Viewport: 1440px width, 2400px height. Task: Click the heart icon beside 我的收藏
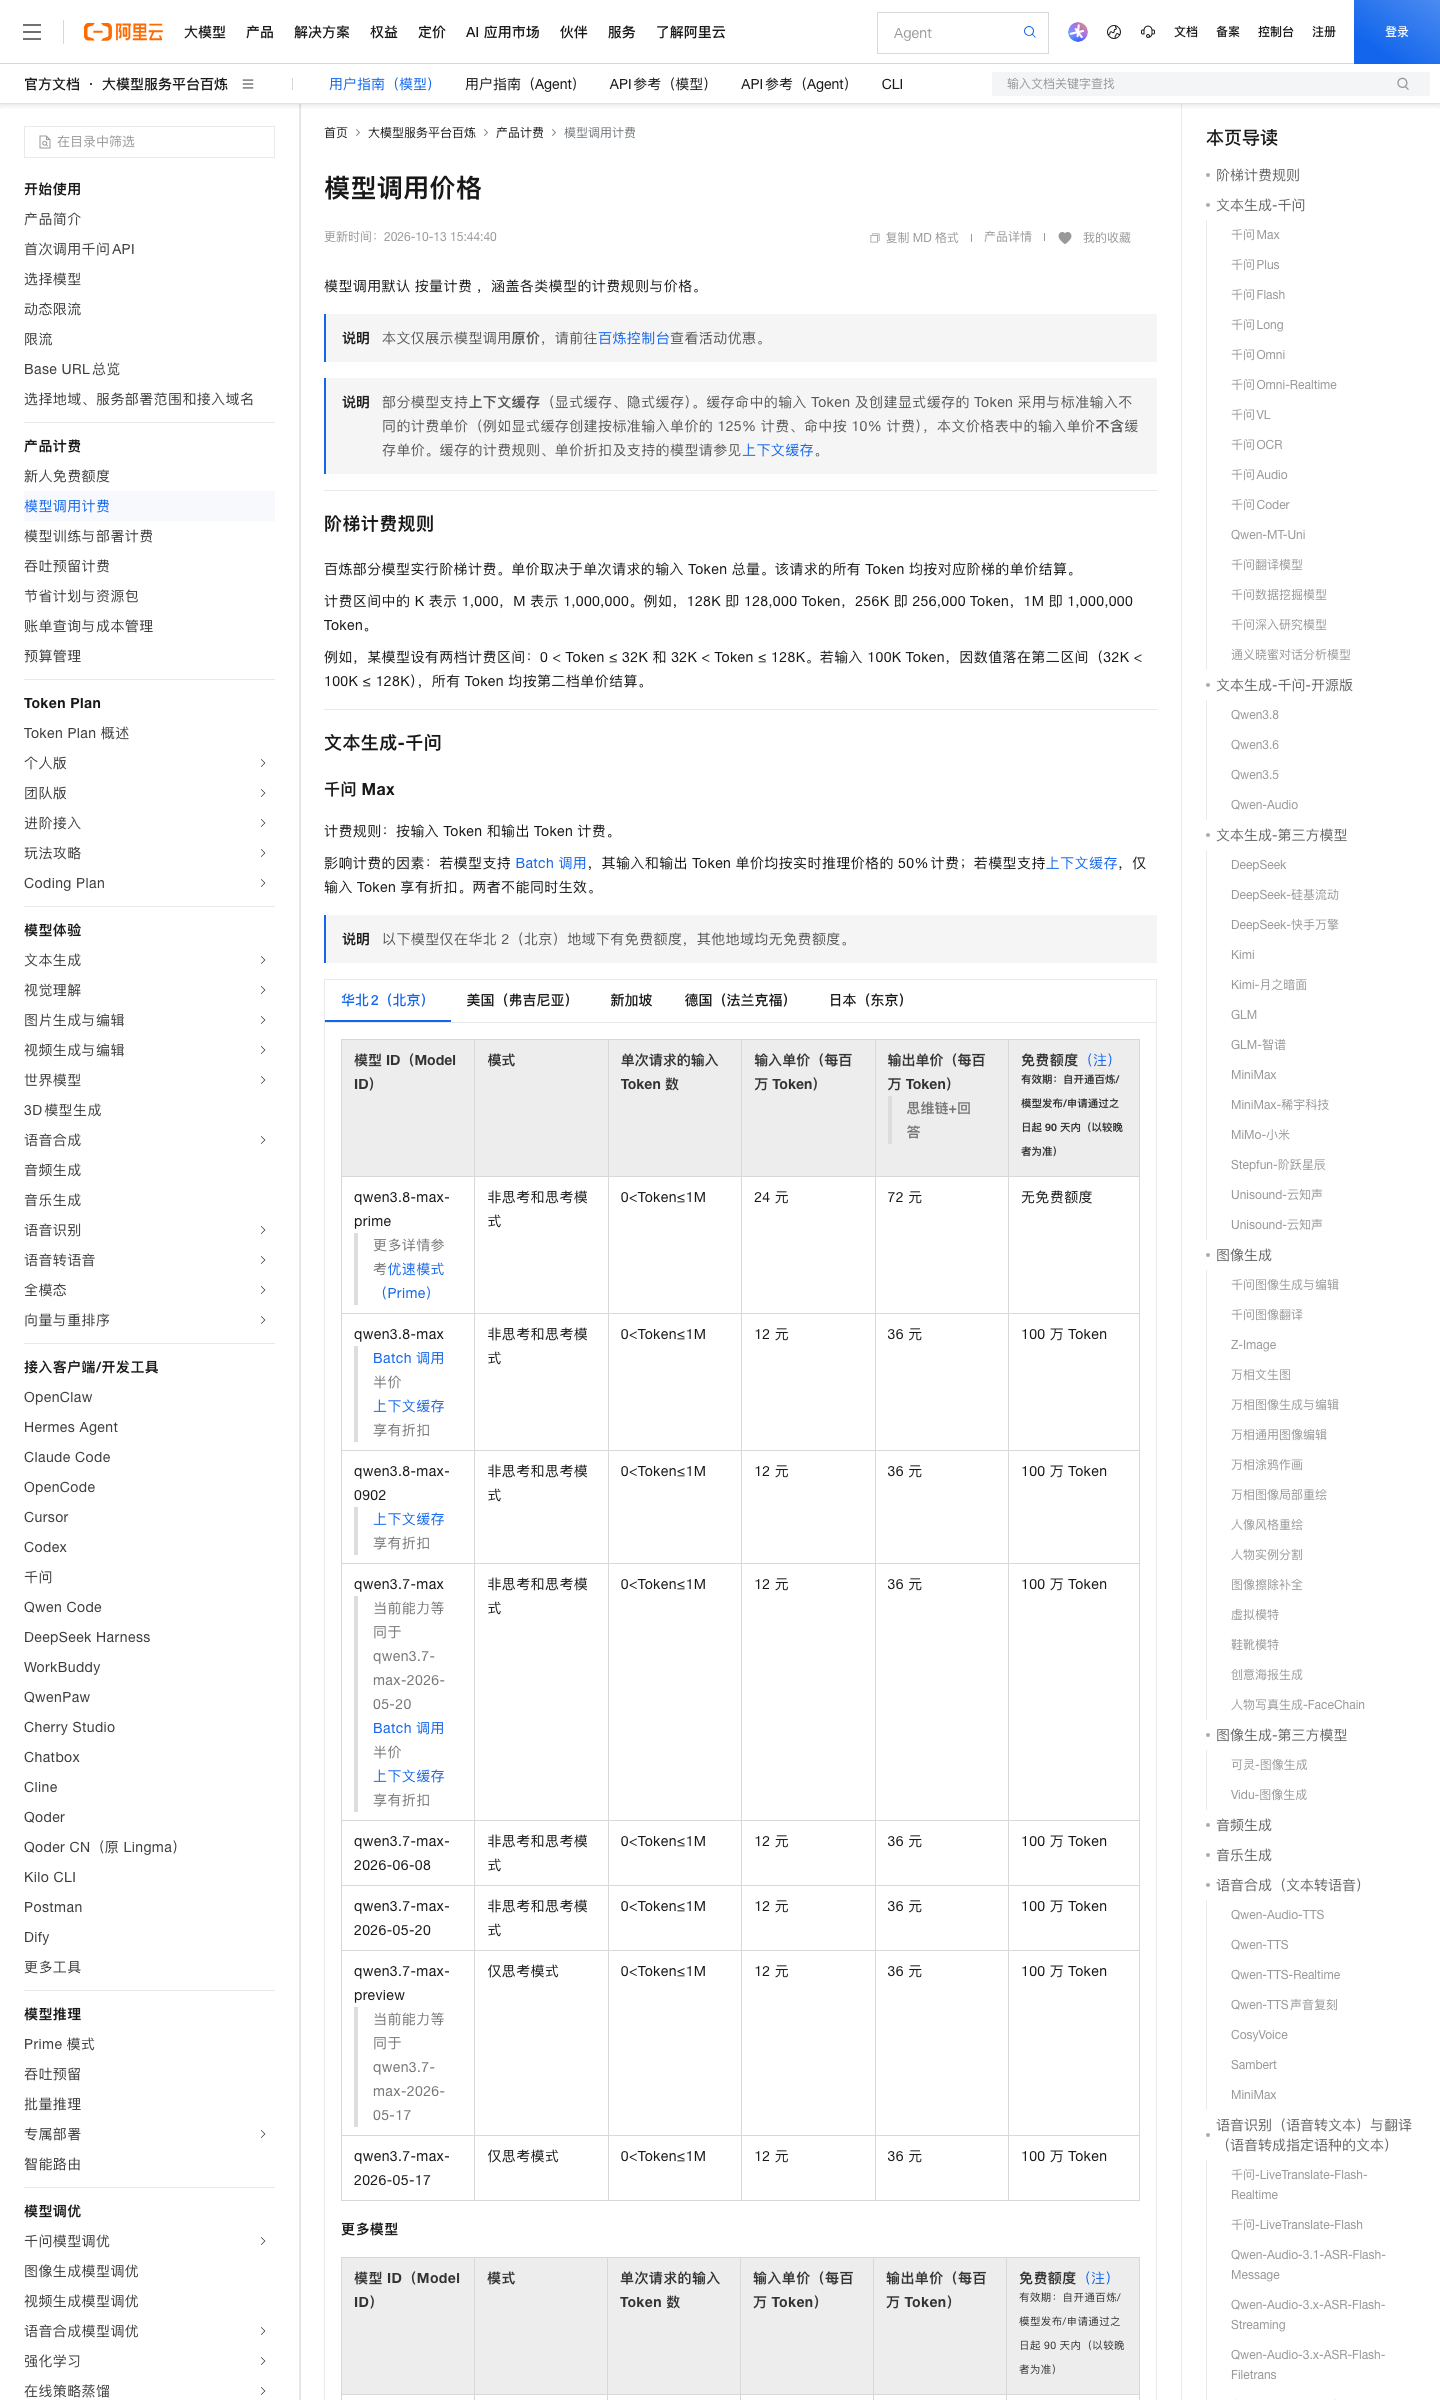(x=1065, y=238)
